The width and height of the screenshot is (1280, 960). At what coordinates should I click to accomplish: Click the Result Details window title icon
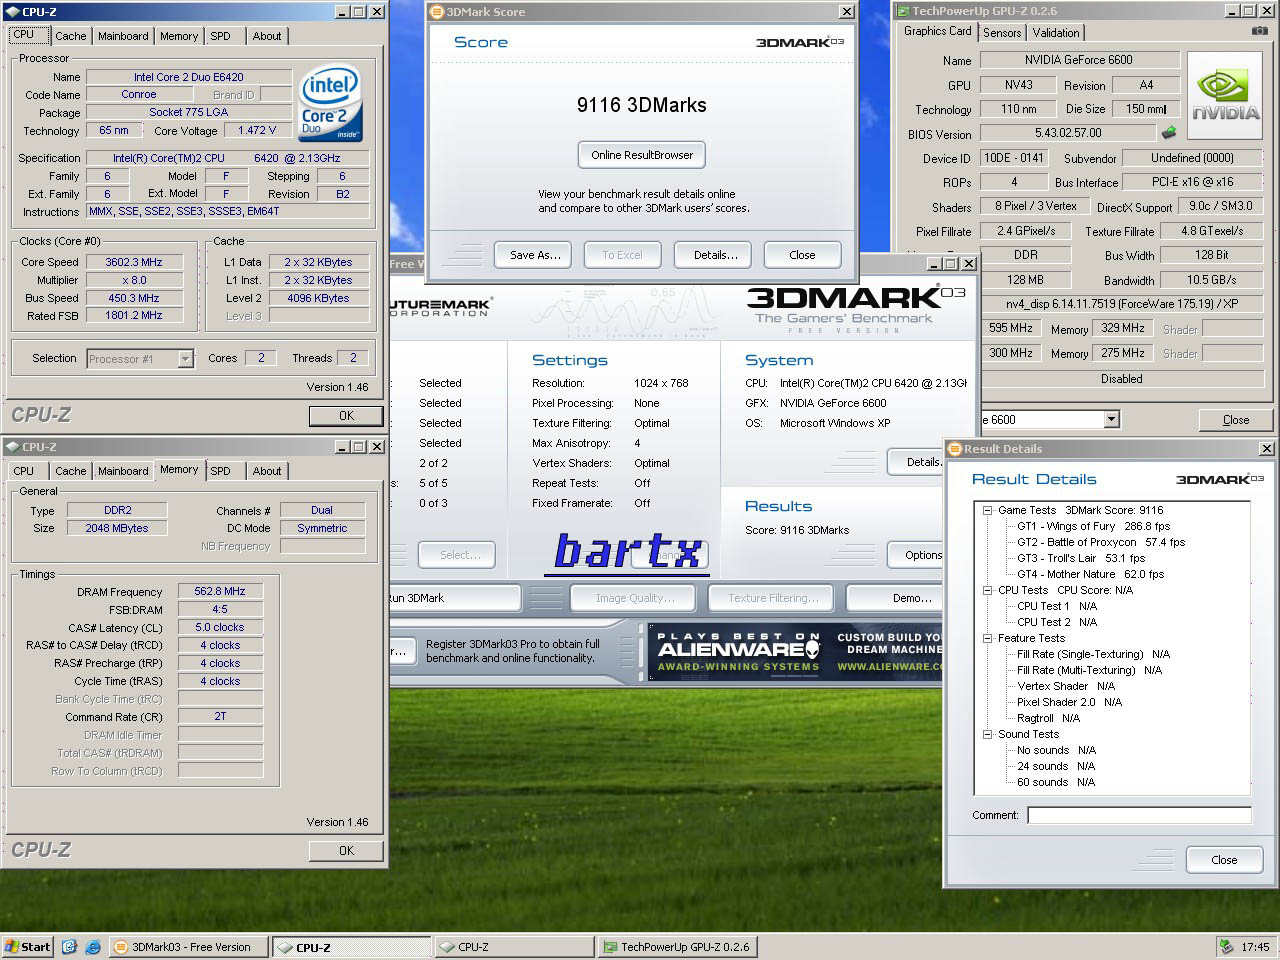point(954,449)
